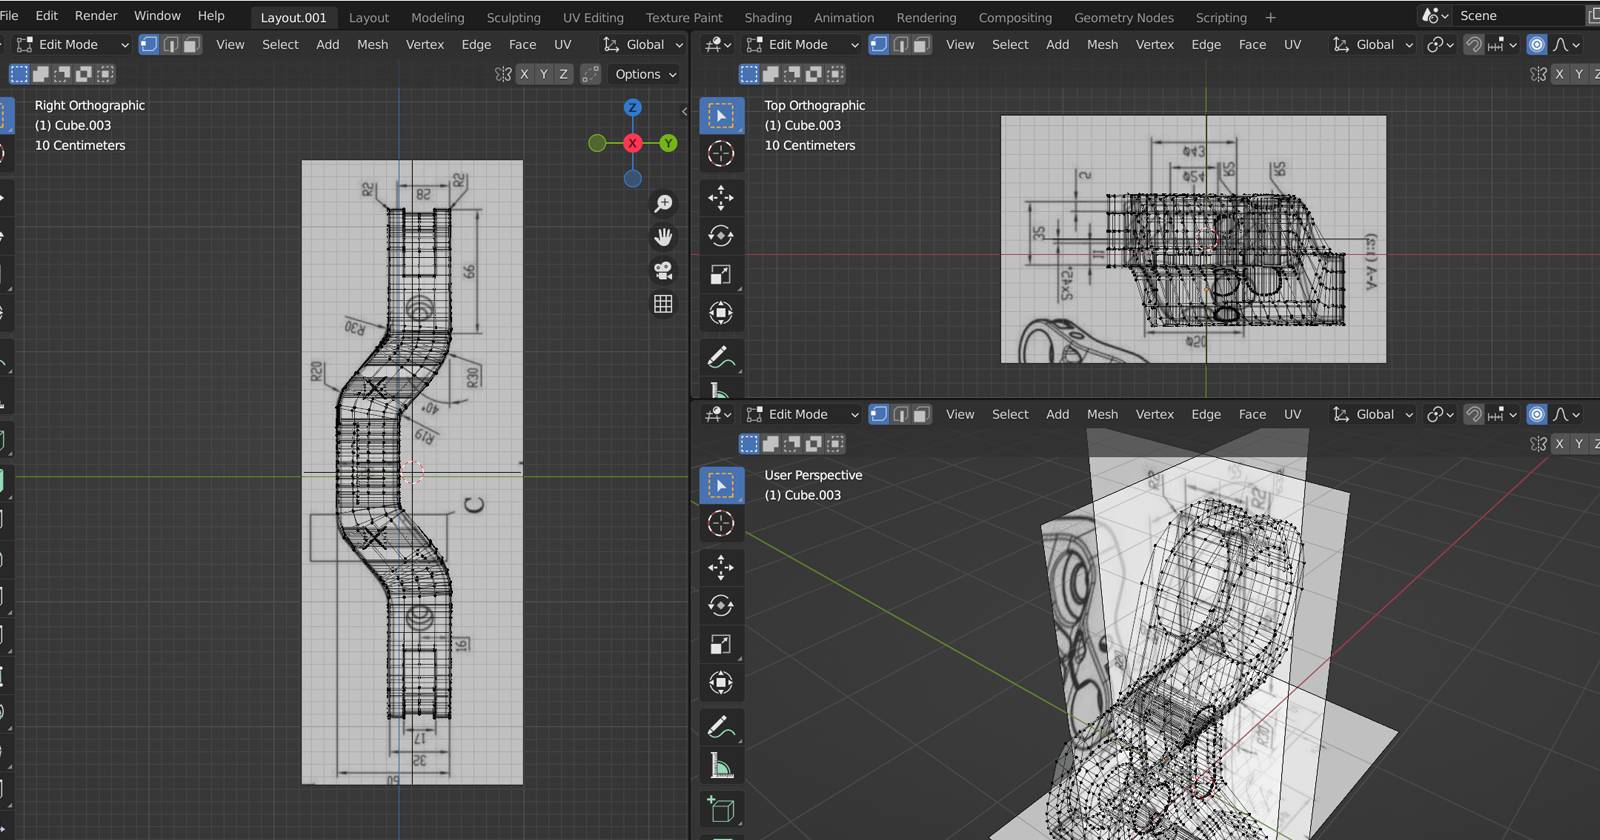
Task: Enable face select mode in left viewport header
Action: tap(192, 45)
